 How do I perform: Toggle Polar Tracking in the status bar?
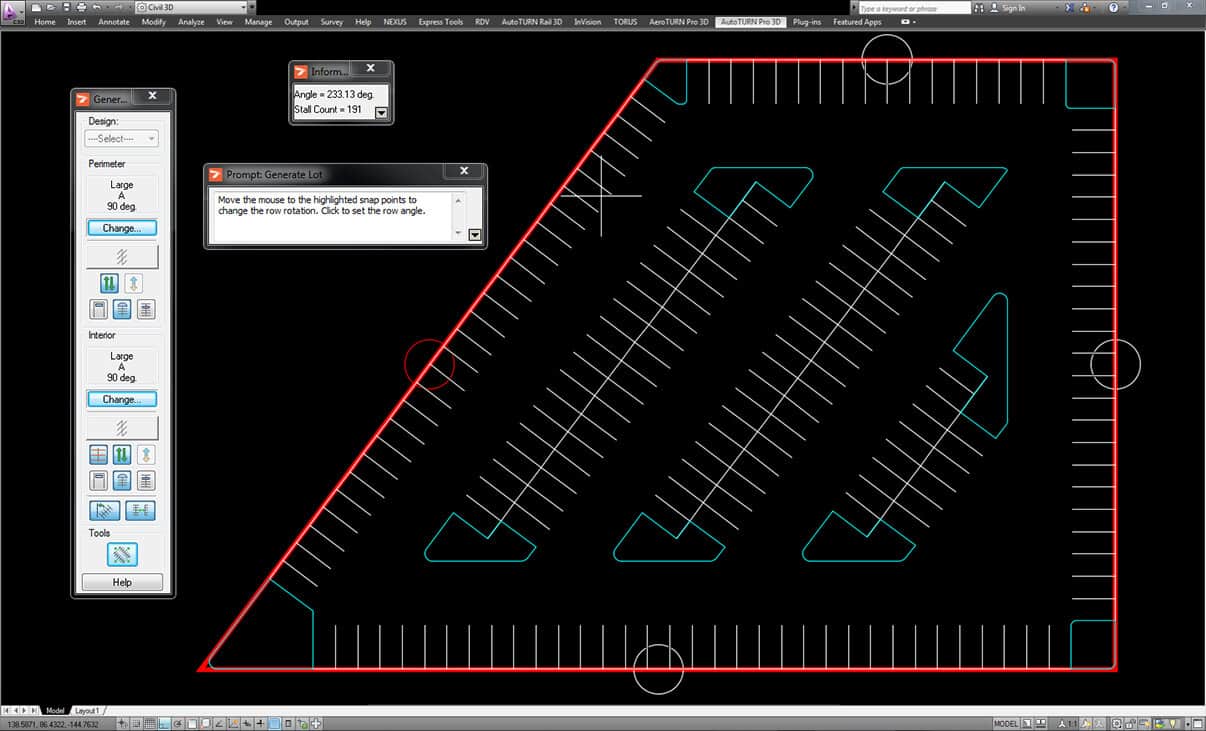[x=178, y=723]
